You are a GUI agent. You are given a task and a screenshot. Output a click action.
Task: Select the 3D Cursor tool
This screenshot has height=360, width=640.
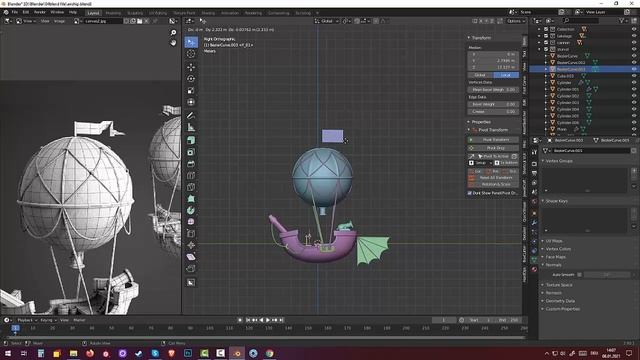pos(191,54)
